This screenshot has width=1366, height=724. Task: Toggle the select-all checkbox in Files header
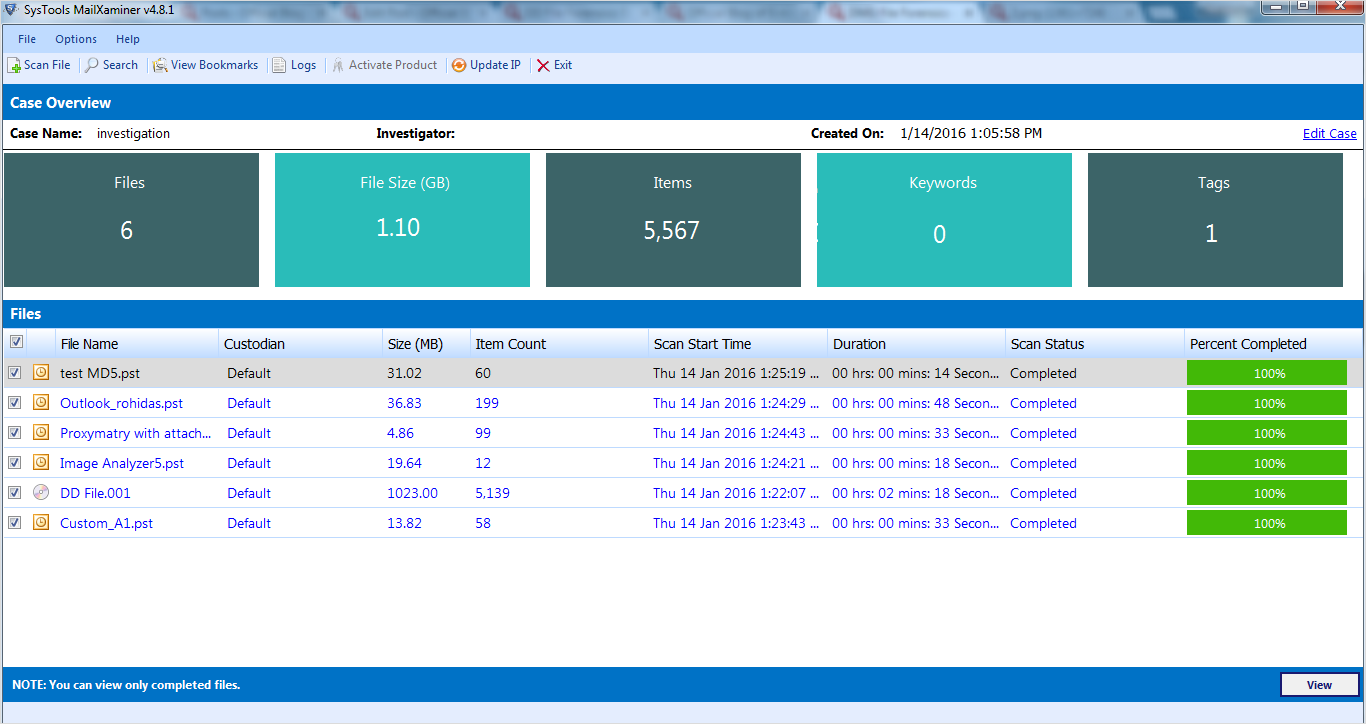click(x=15, y=342)
